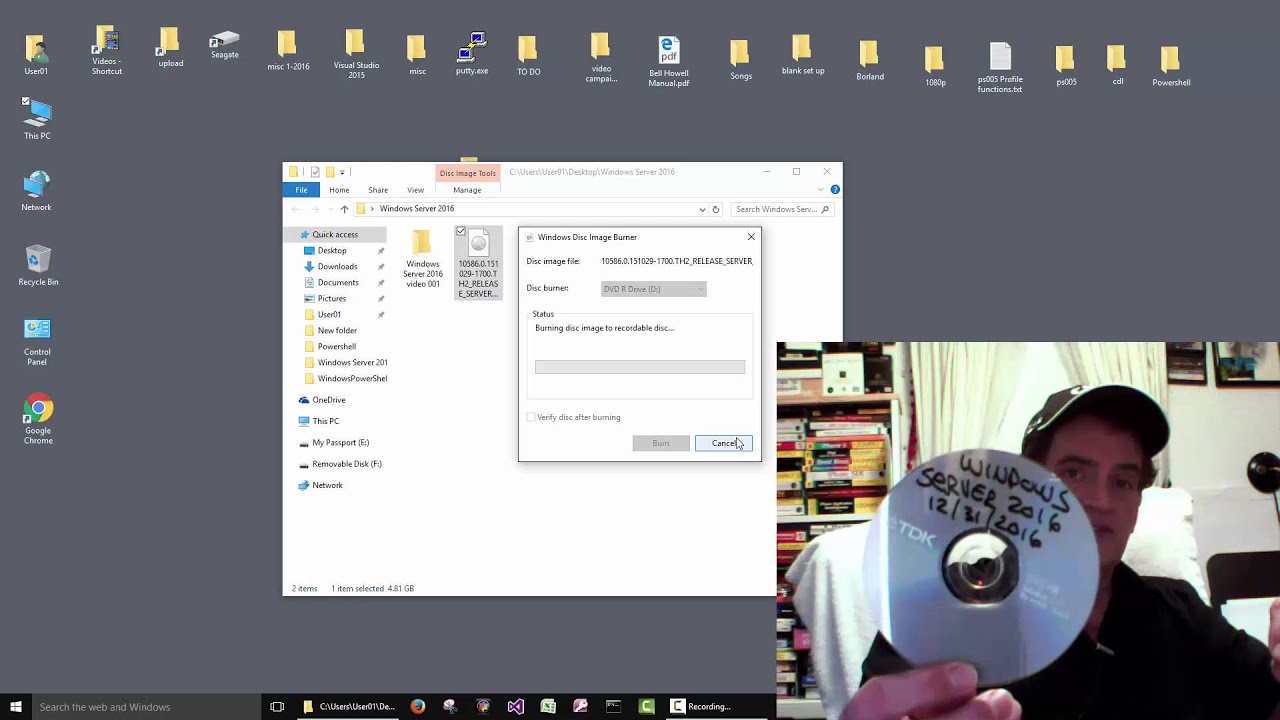Select Removable Disk (F:) drive

point(347,464)
